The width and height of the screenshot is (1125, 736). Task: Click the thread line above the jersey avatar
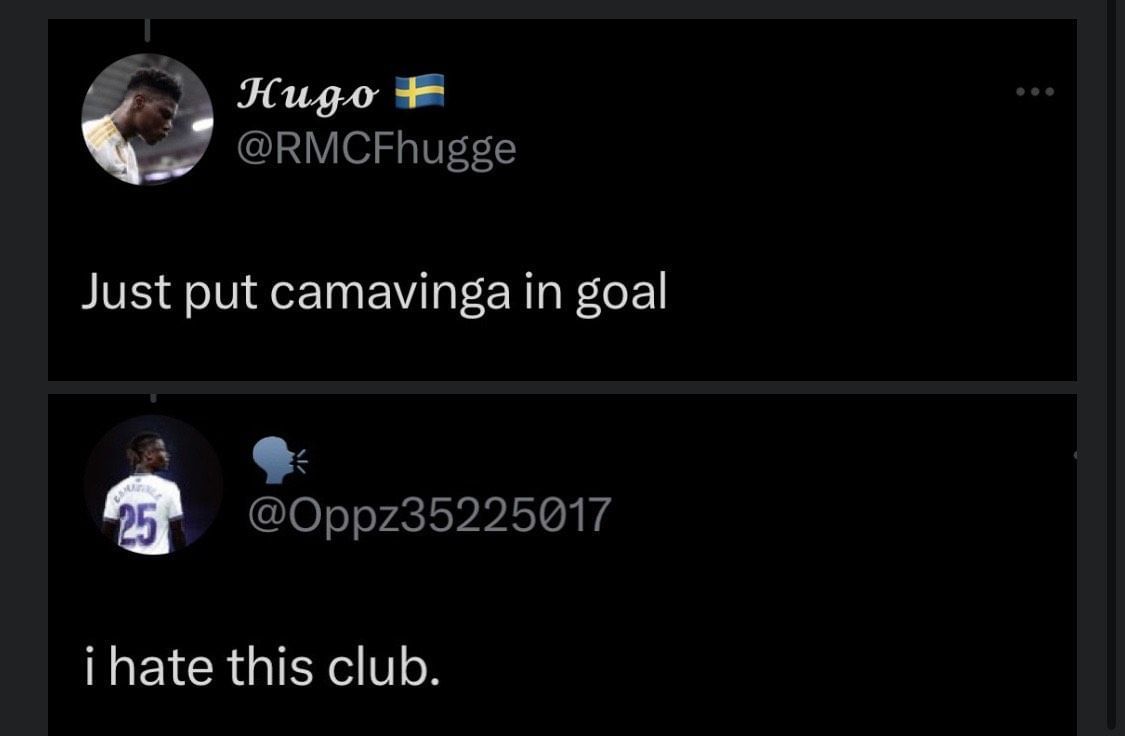click(152, 399)
